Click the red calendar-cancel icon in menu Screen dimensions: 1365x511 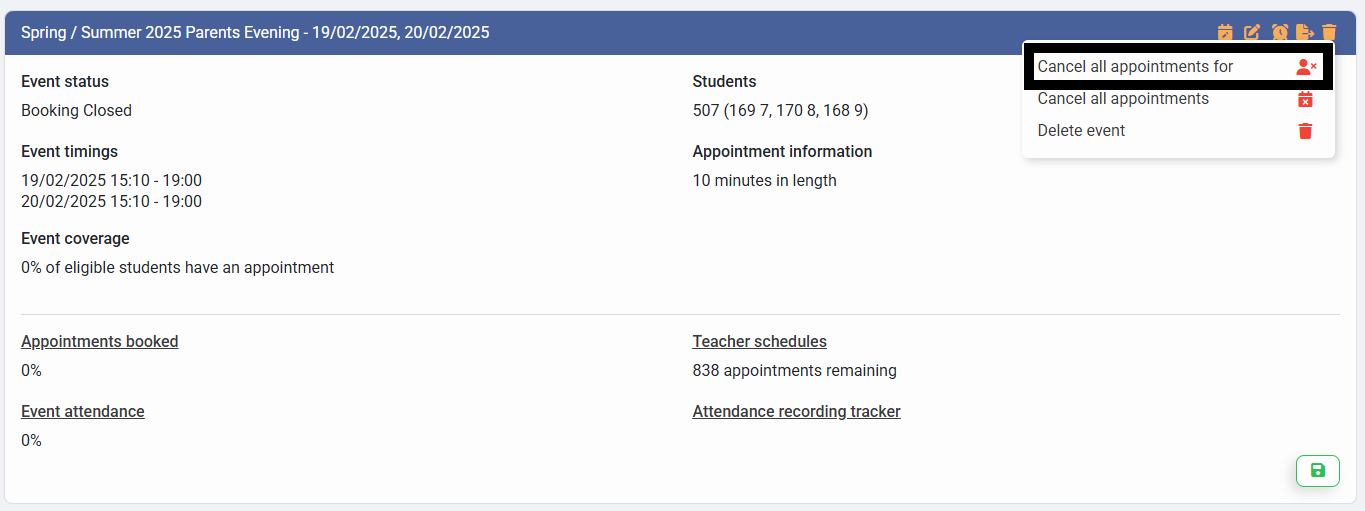pos(1305,99)
